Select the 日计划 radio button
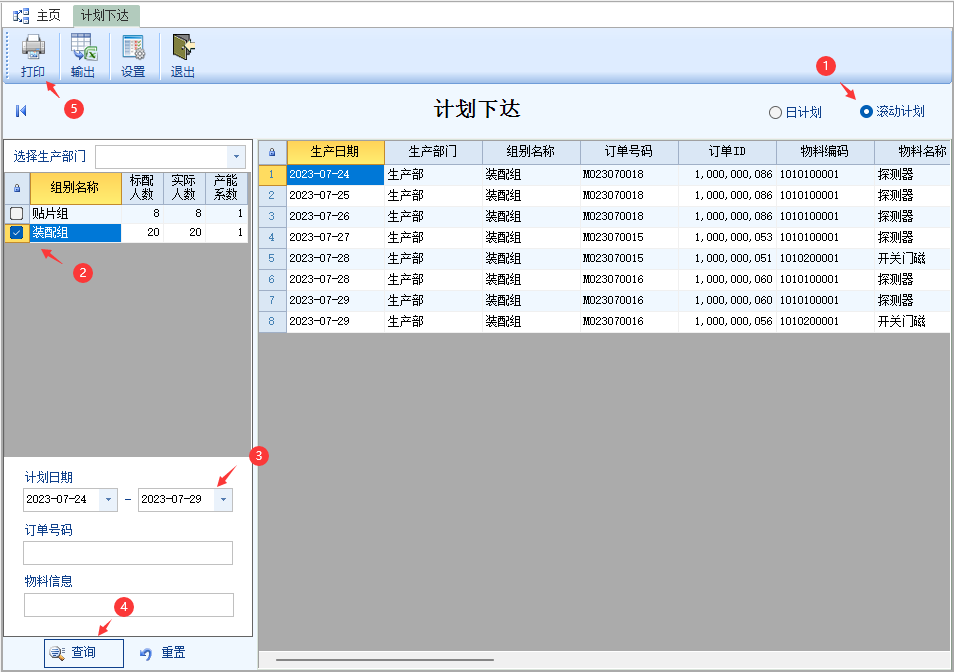Viewport: 954px width, 672px height. pos(775,113)
